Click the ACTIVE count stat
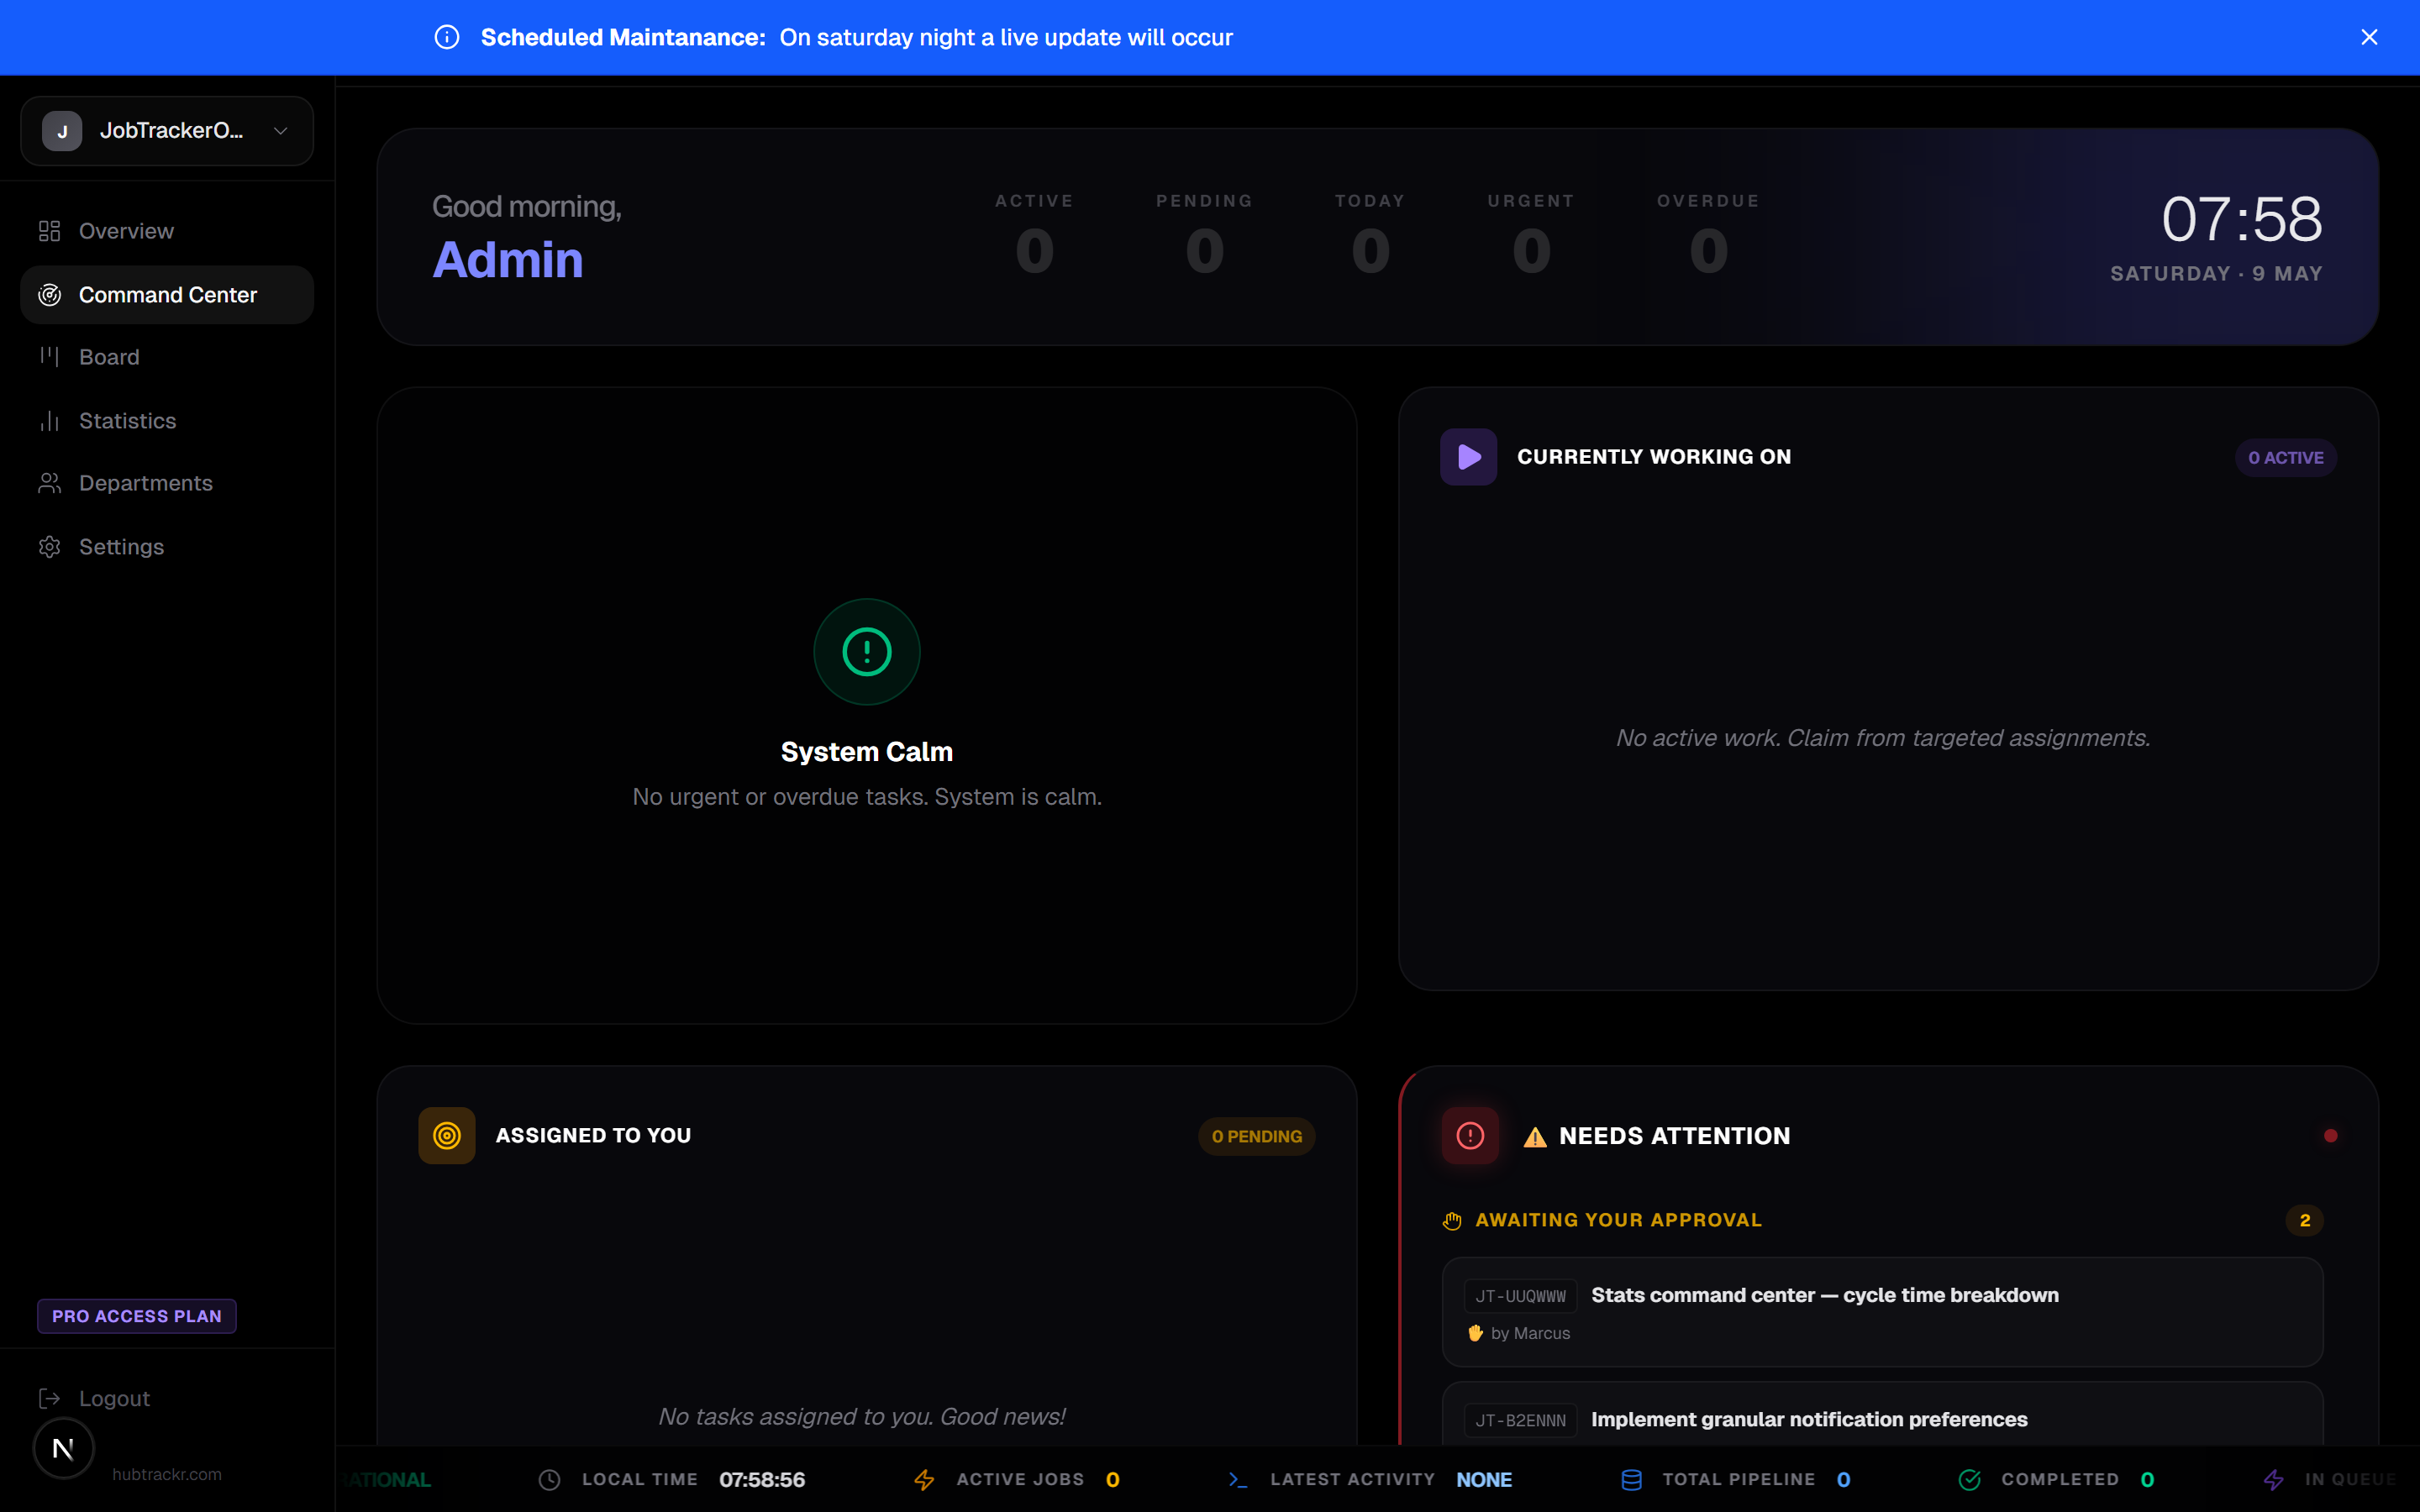 [x=1034, y=234]
